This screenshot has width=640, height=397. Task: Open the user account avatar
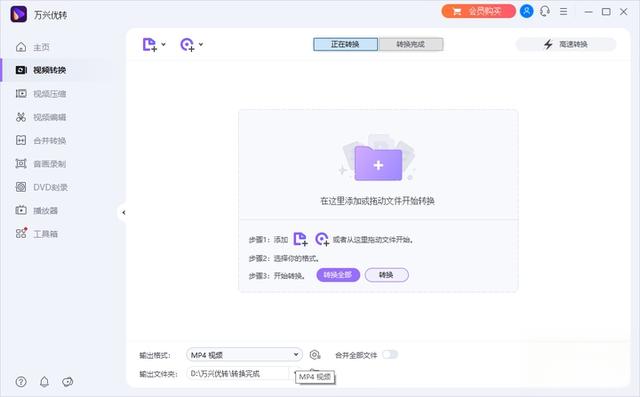pyautogui.click(x=527, y=11)
